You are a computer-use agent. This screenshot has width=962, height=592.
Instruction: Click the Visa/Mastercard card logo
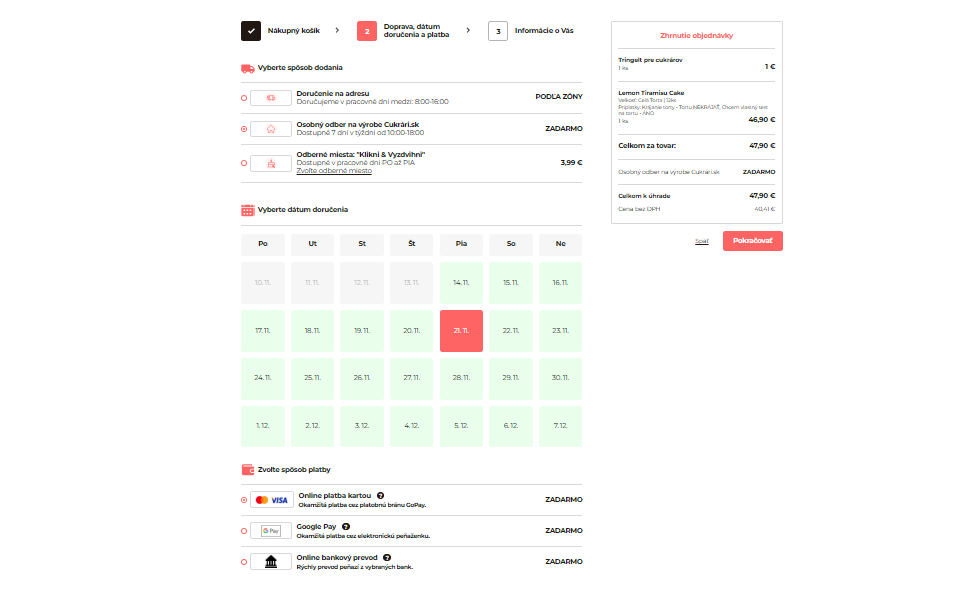271,500
